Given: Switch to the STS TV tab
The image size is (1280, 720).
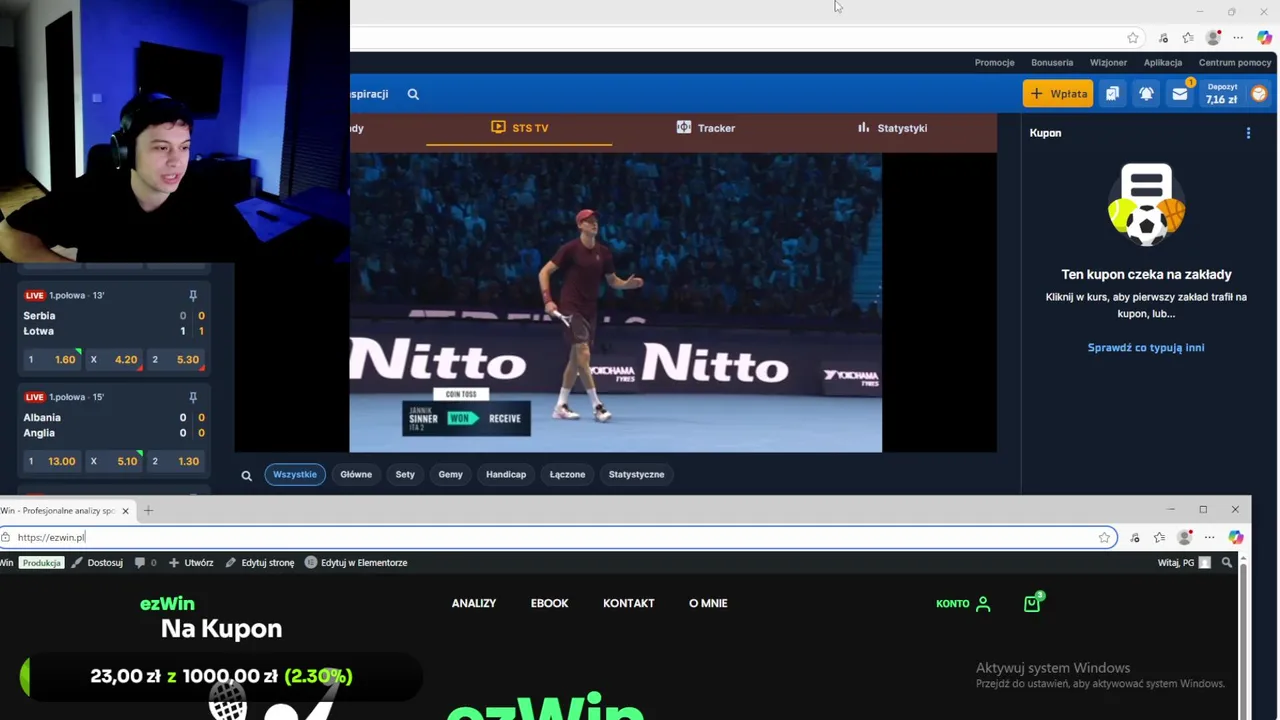Looking at the screenshot, I should 520,128.
